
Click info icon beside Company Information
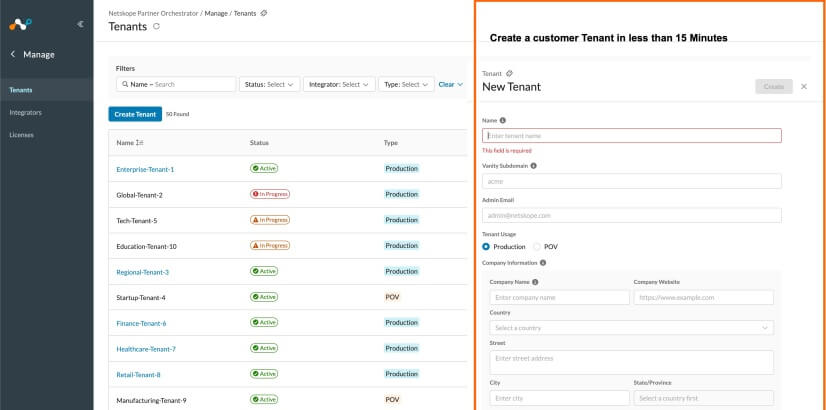543,262
